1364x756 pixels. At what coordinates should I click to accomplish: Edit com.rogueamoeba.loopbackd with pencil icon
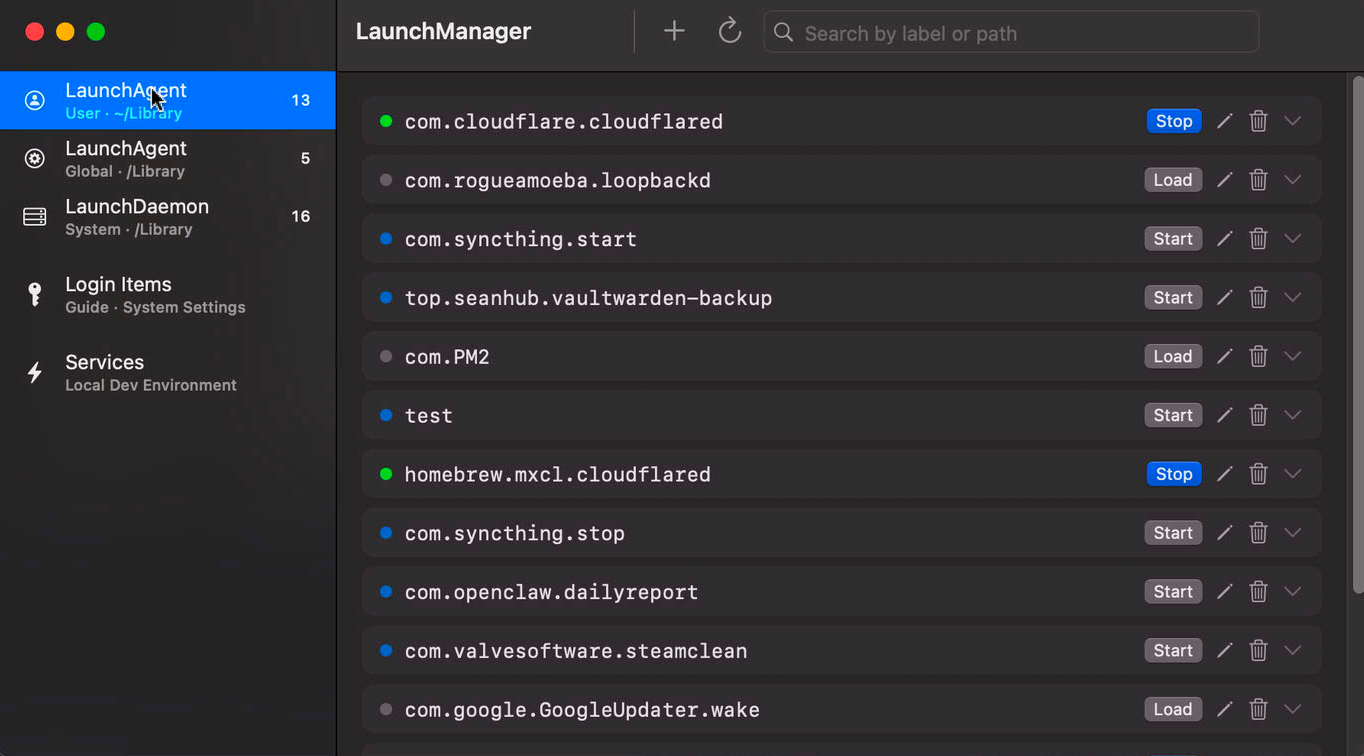[1224, 180]
